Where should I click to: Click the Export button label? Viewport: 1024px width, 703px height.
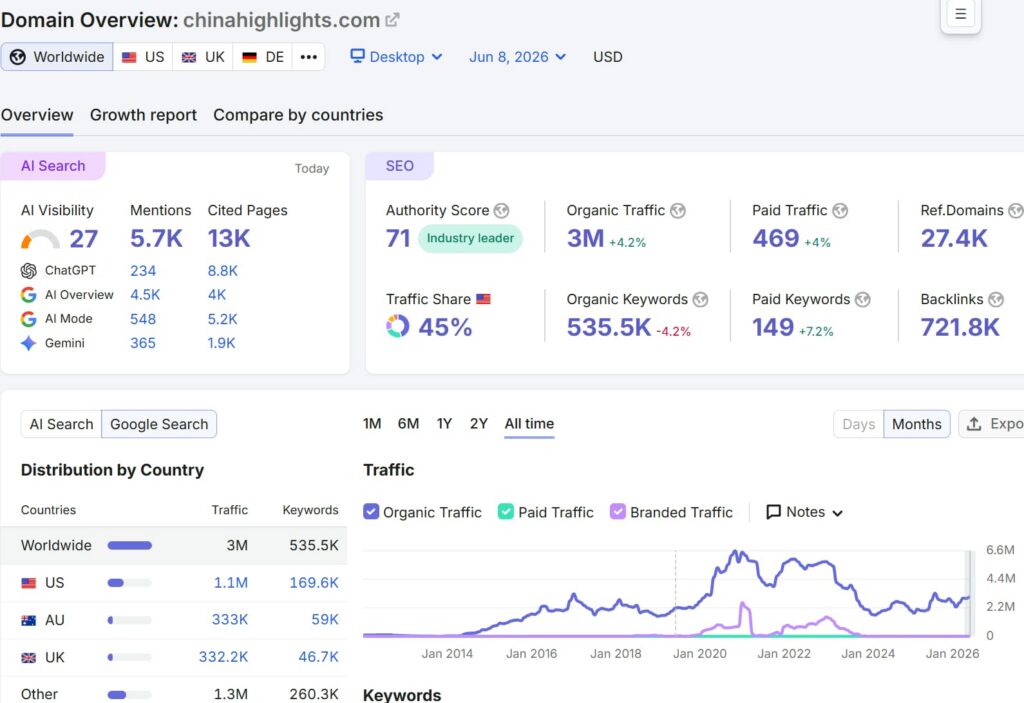(1006, 424)
